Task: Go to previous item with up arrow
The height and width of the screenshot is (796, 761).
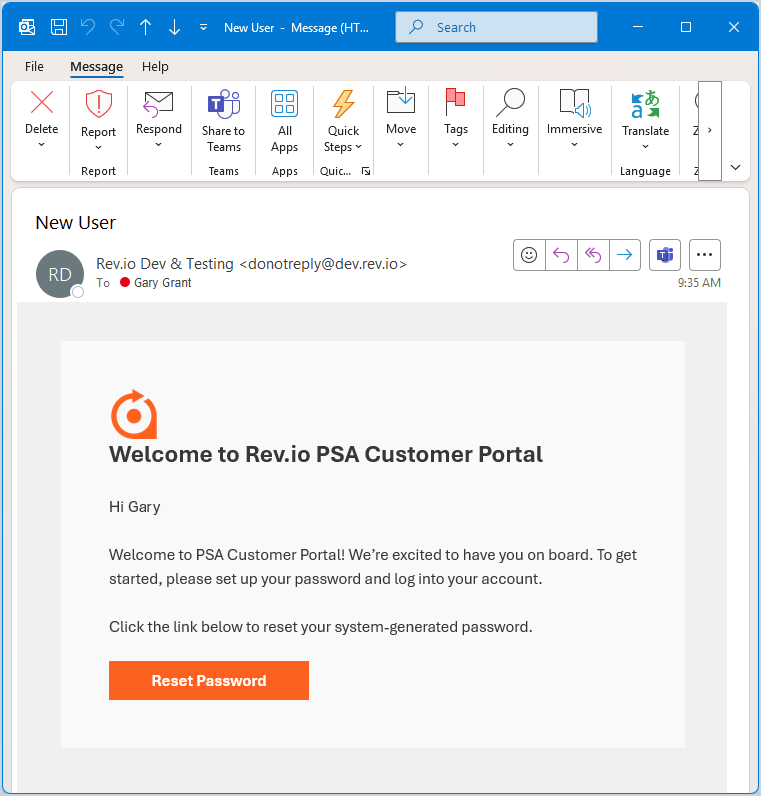Action: pyautogui.click(x=146, y=27)
